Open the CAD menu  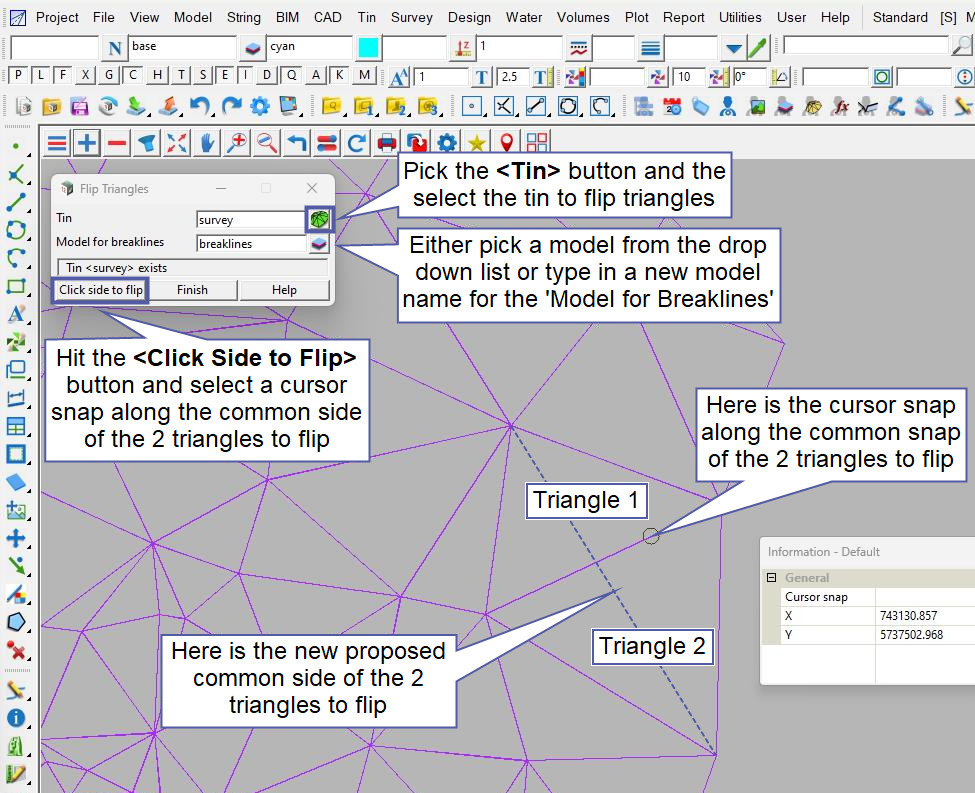(327, 17)
